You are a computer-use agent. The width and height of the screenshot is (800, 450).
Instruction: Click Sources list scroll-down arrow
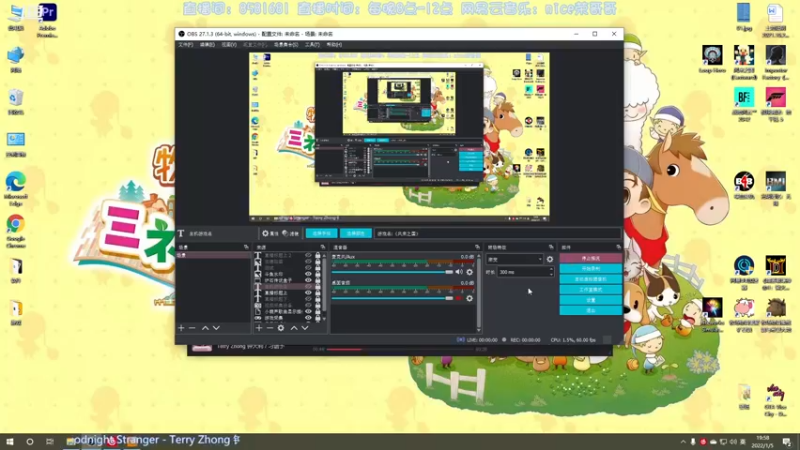pos(324,319)
